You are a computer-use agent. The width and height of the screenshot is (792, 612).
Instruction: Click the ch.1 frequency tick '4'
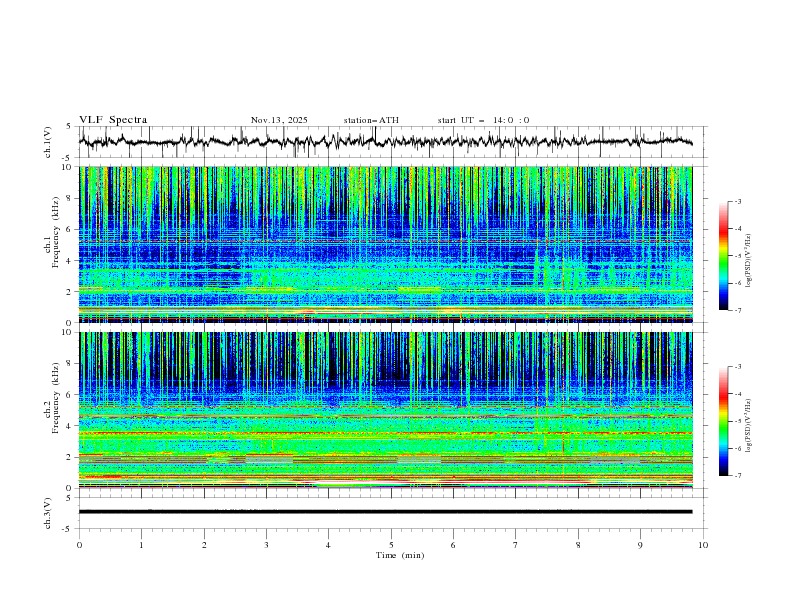coord(71,261)
